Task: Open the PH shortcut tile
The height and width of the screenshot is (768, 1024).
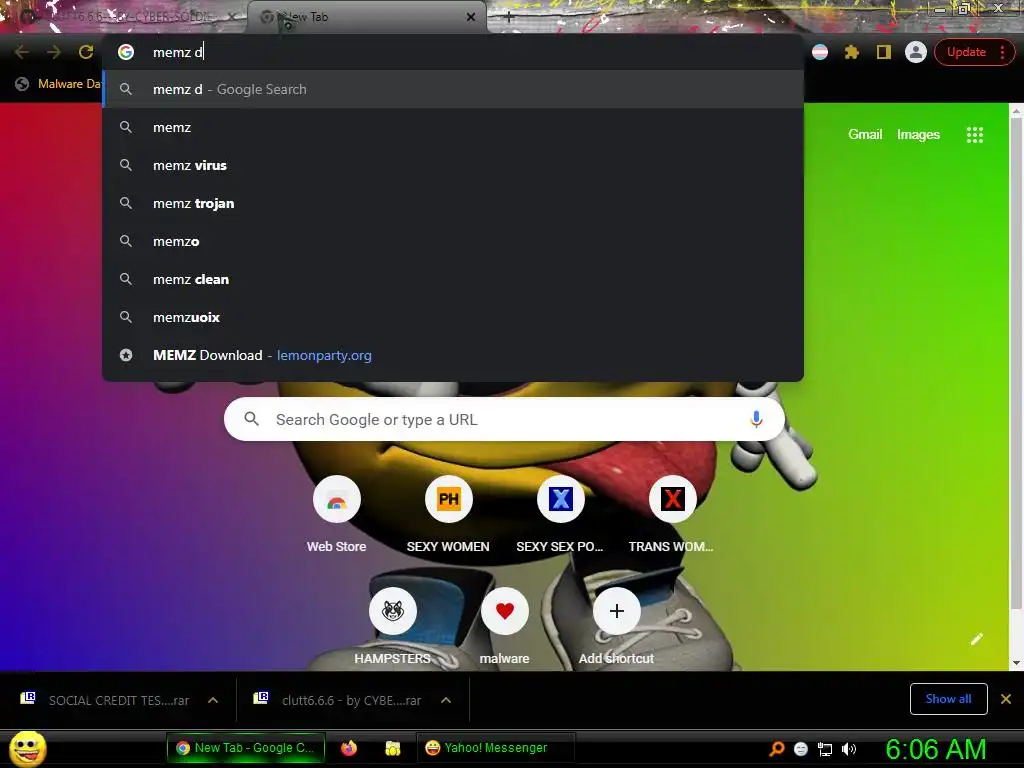Action: [x=448, y=516]
